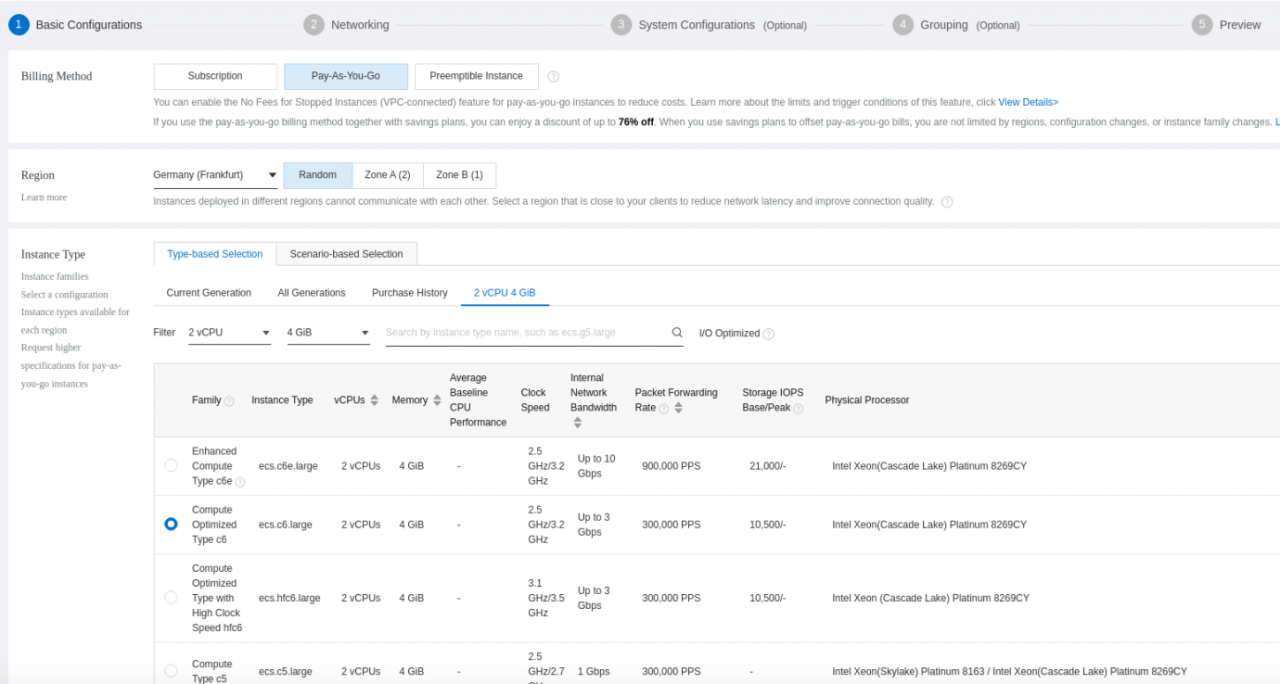This screenshot has width=1280, height=684.
Task: Click the help icon after the region description
Action: [947, 202]
